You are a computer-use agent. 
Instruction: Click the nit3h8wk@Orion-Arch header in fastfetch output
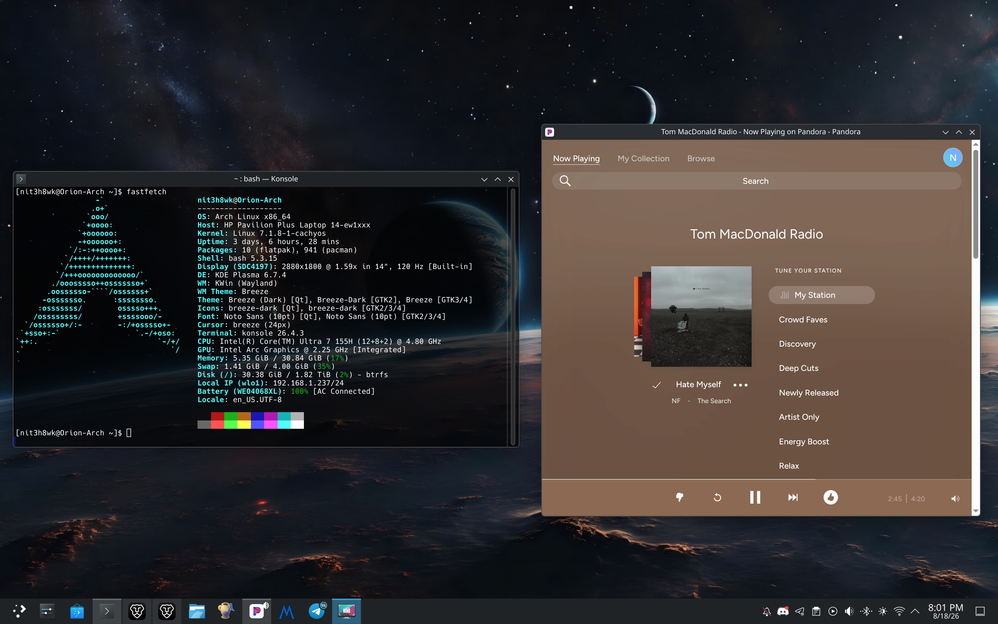click(239, 200)
